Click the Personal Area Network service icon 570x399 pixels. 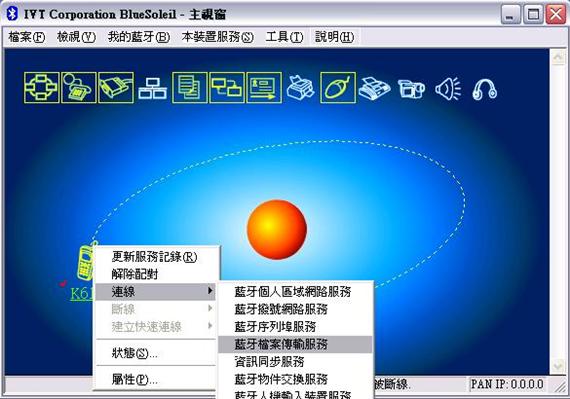coord(42,88)
